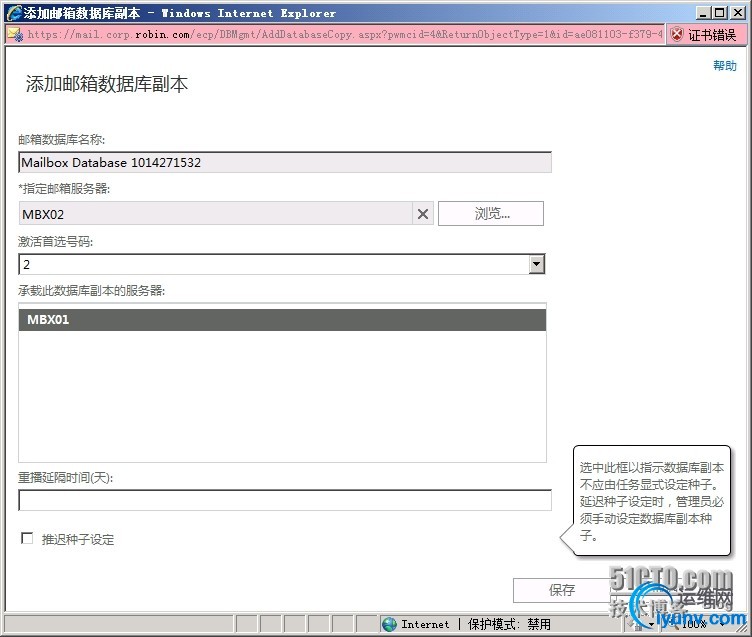Click the 指定邮箱服务器 label
The width and height of the screenshot is (752, 637).
click(x=64, y=189)
